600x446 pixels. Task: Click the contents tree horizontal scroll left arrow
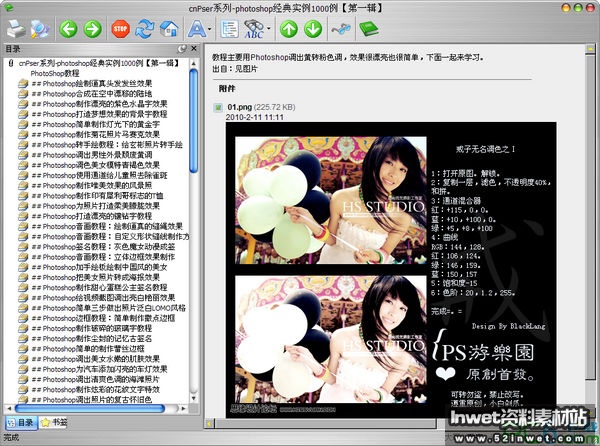(x=9, y=409)
